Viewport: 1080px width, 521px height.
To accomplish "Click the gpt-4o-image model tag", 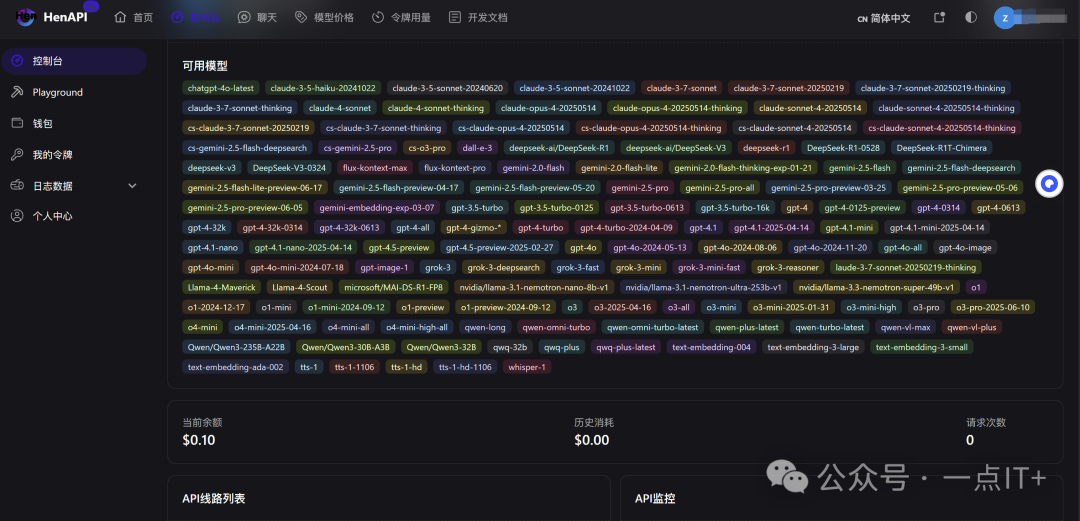I will coord(966,248).
